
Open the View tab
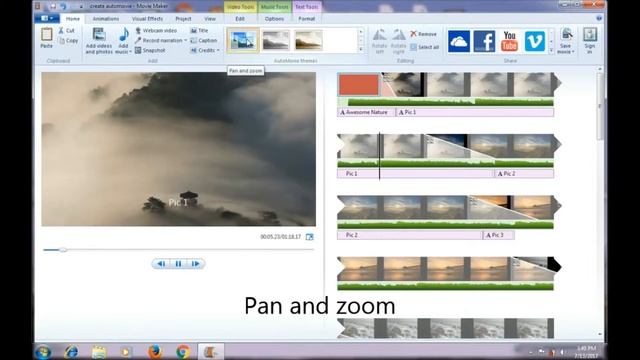click(x=210, y=19)
